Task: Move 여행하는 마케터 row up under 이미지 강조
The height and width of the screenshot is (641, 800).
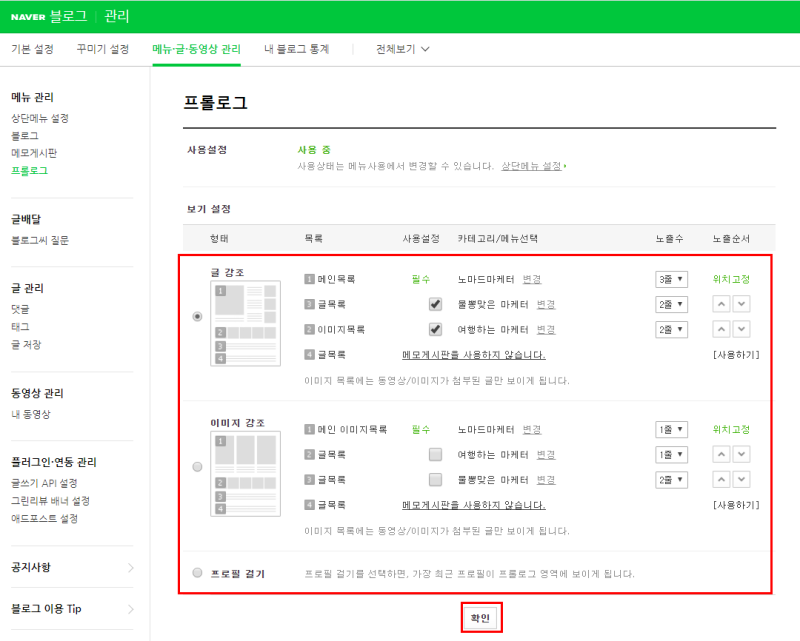Action: [x=721, y=454]
